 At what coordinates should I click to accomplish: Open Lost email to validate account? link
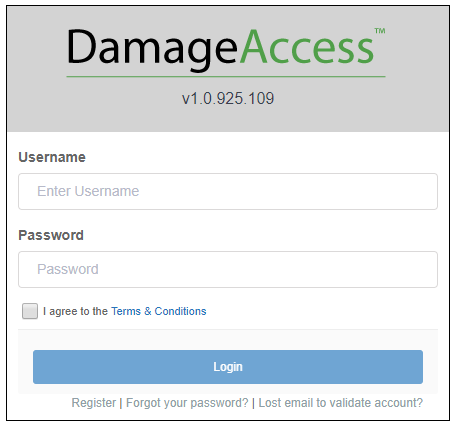coord(341,403)
